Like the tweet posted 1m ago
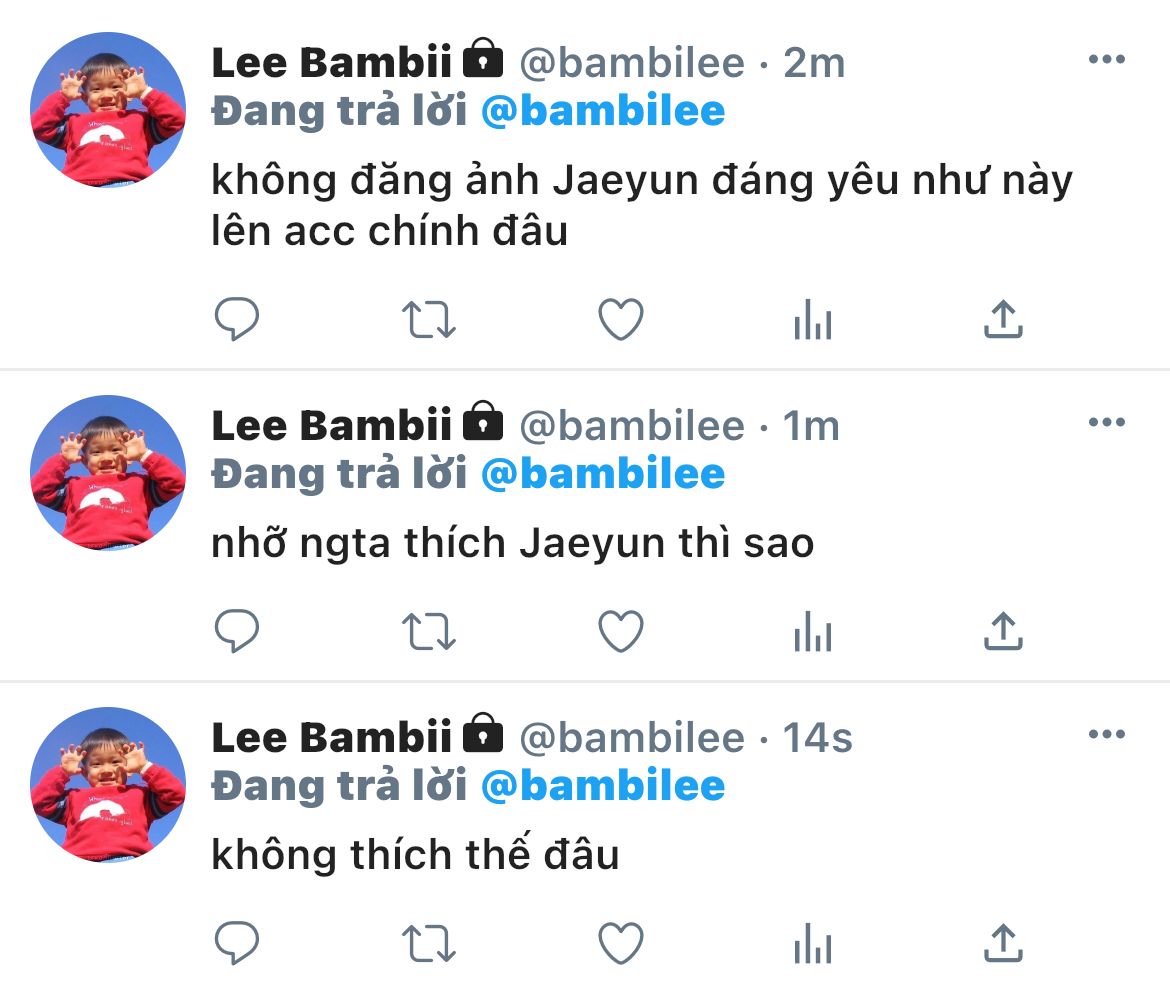Screen dimensions: 1170x987 (x=621, y=631)
